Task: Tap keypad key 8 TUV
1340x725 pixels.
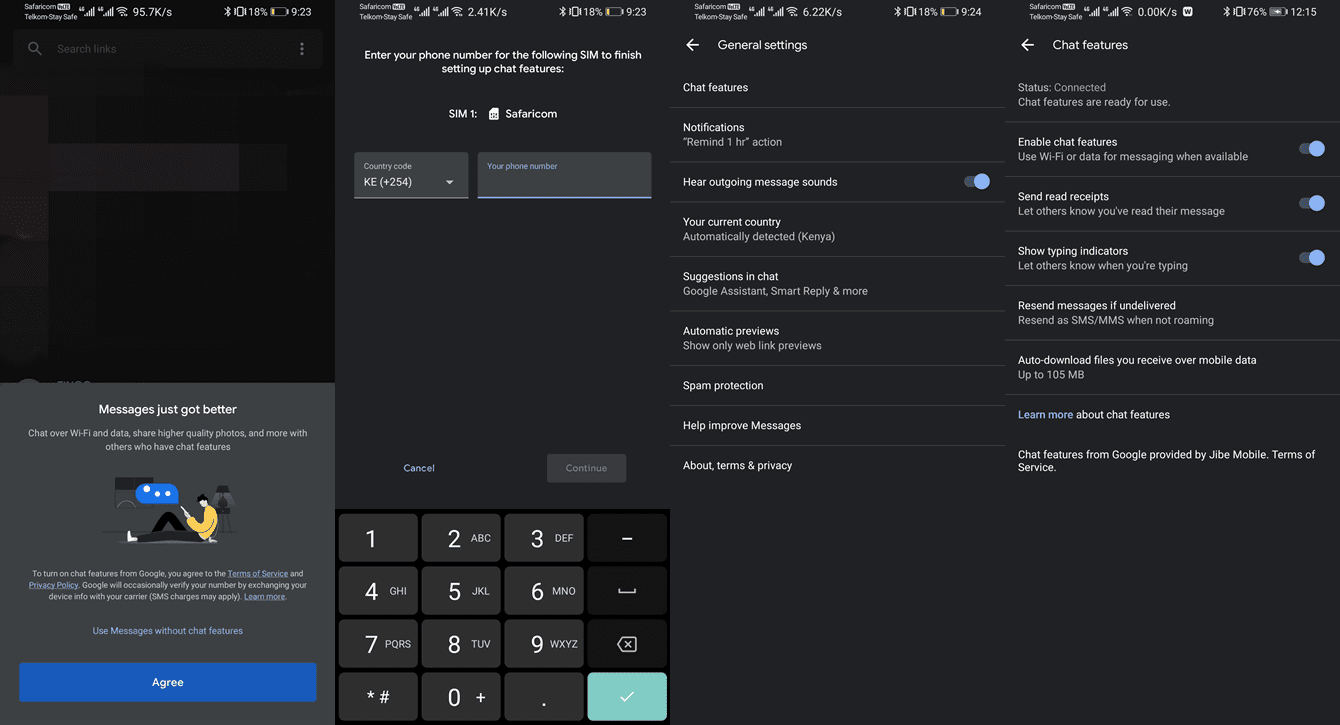Action: click(x=461, y=644)
